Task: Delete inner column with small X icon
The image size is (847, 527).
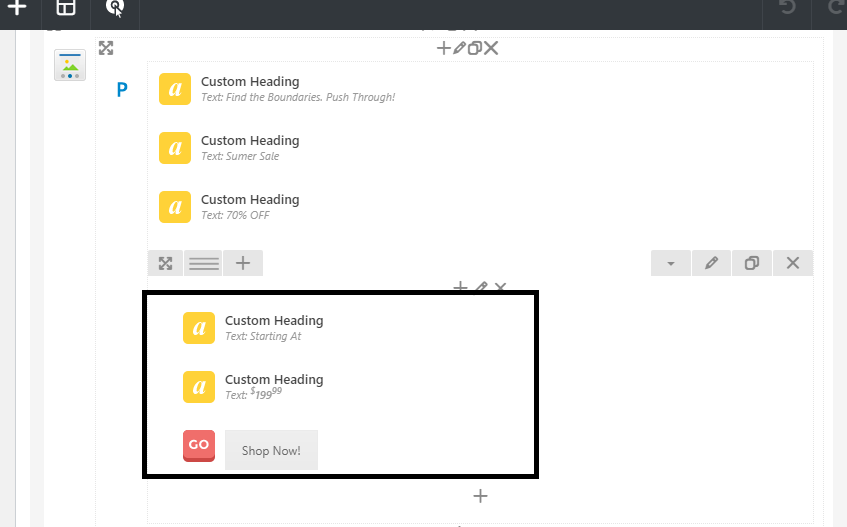Action: pyautogui.click(x=500, y=286)
